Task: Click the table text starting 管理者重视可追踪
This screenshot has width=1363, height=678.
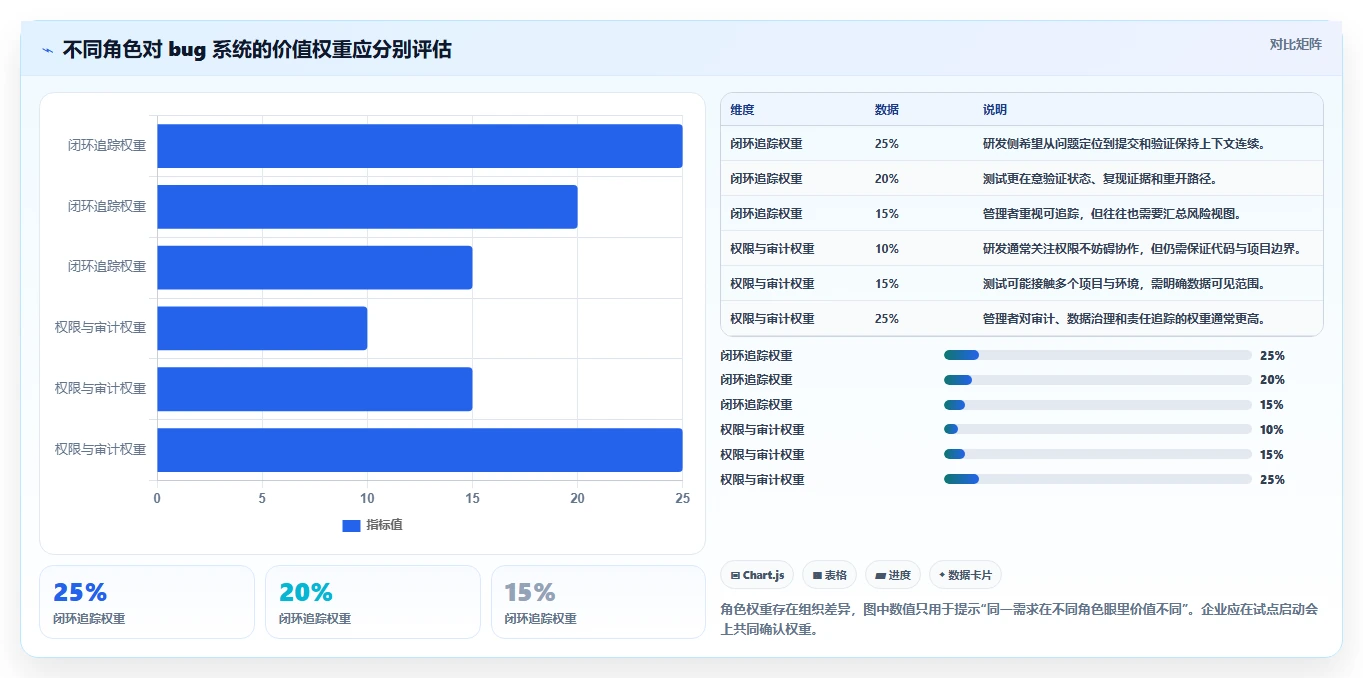Action: 1112,214
